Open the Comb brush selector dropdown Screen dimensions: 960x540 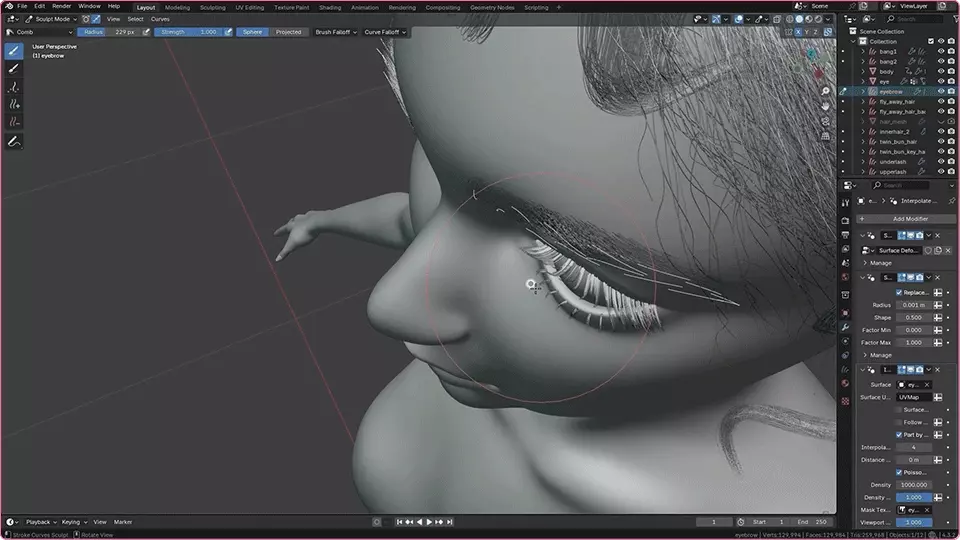[x=39, y=32]
